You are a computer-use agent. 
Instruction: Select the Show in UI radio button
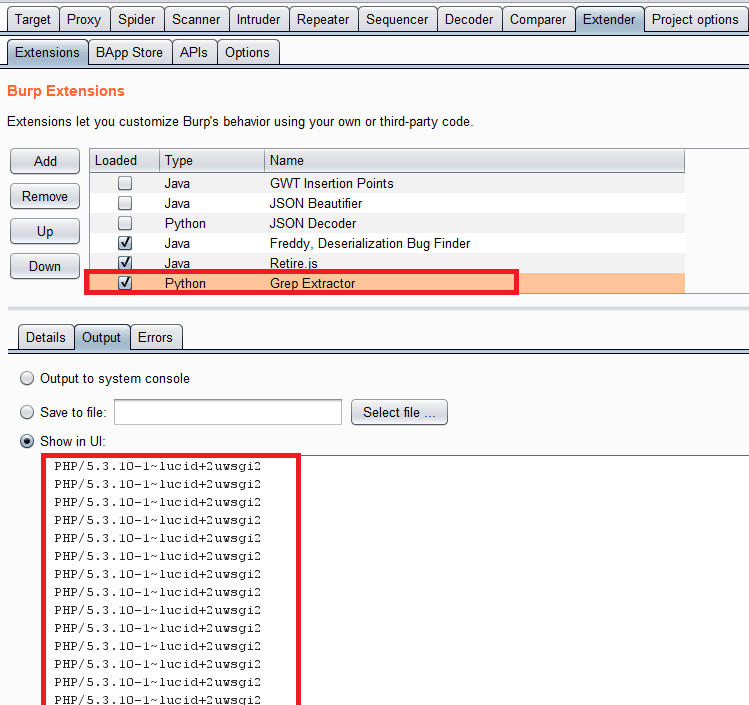27,442
